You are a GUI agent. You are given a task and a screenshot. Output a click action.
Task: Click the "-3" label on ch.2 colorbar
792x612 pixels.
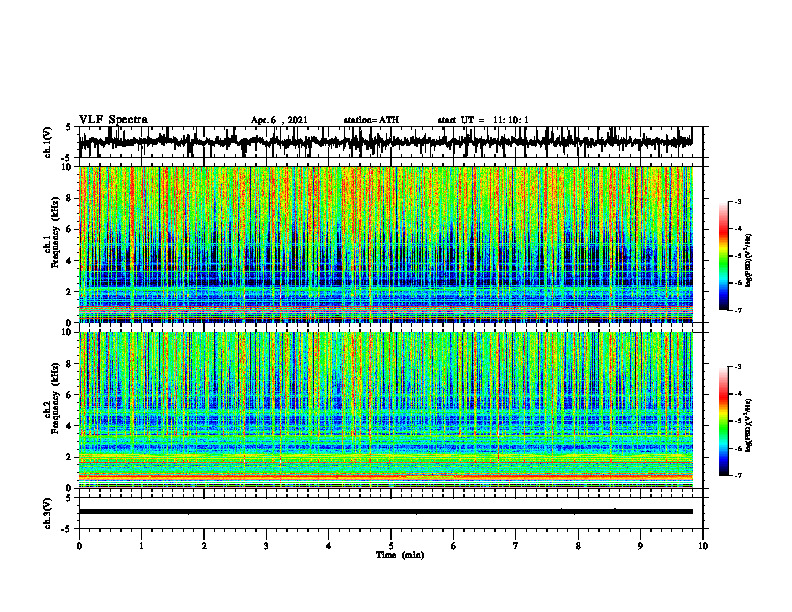click(x=738, y=367)
